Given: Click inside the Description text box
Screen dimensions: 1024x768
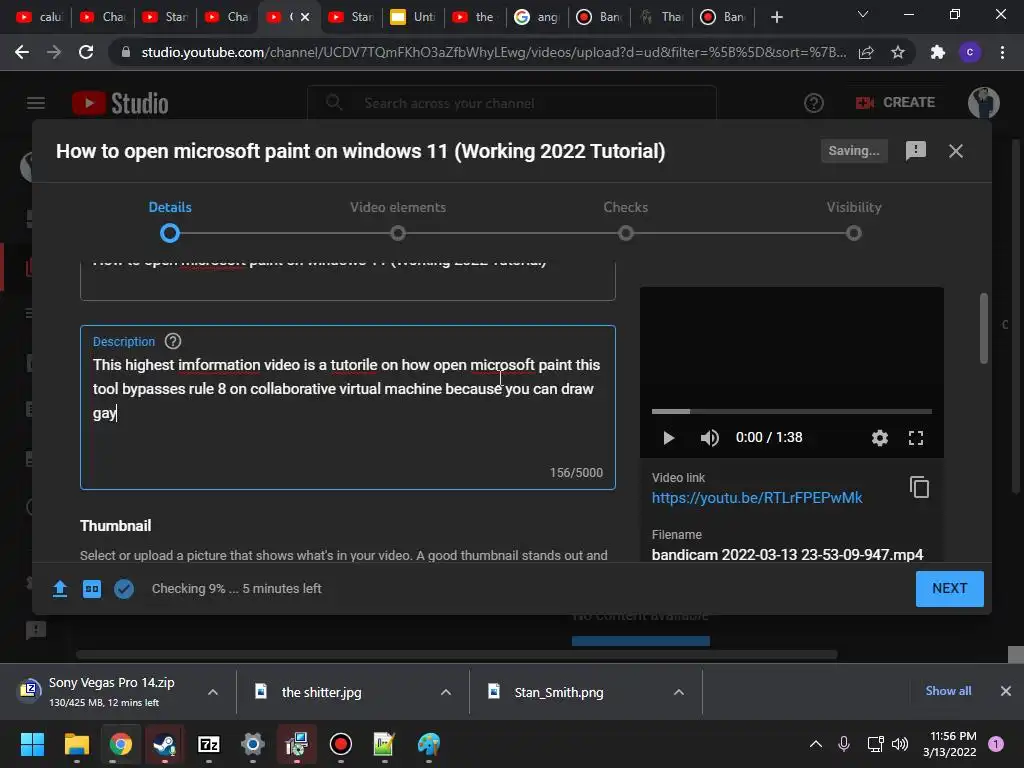Looking at the screenshot, I should coord(347,407).
